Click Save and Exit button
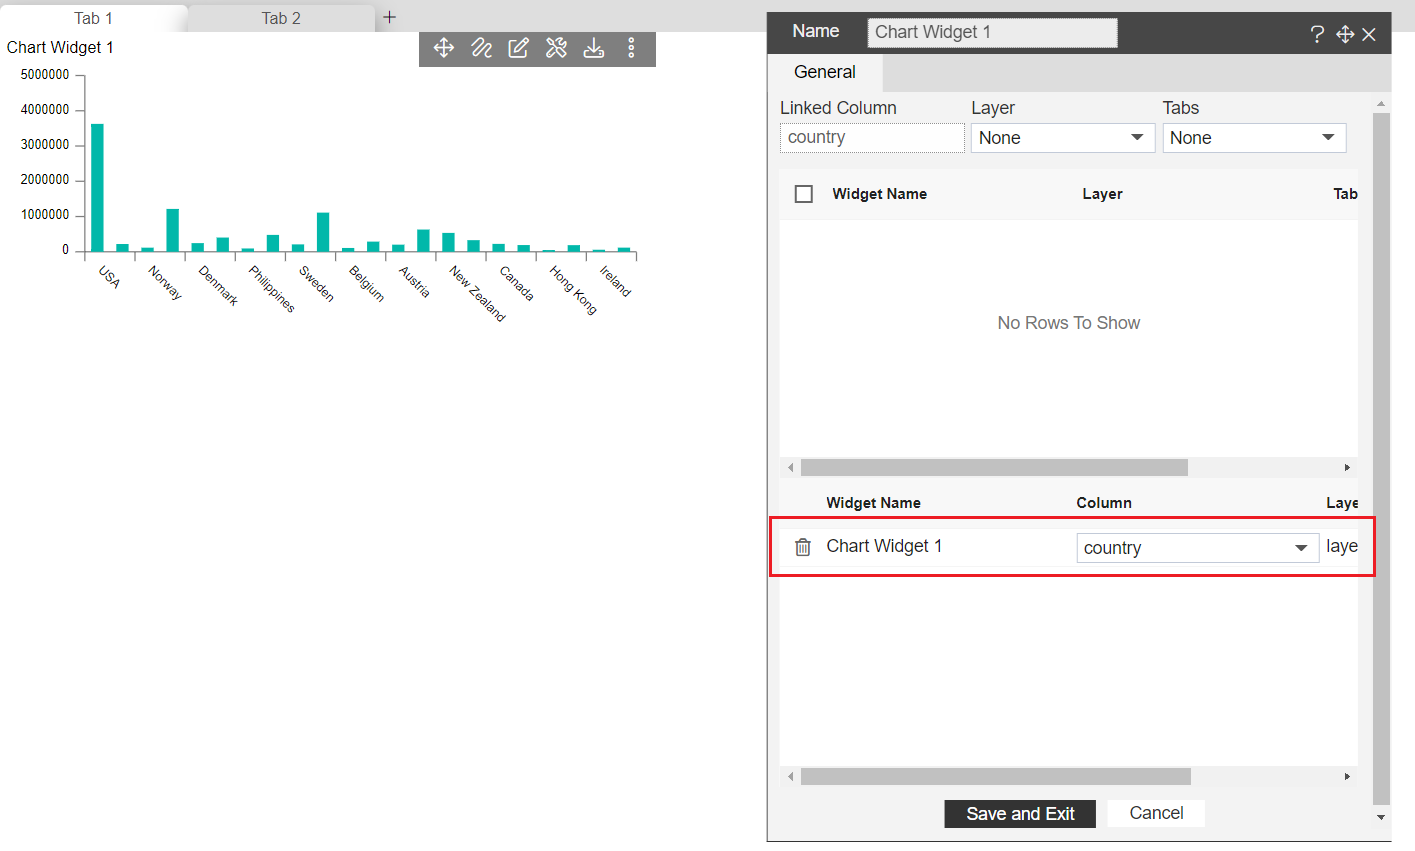 (x=1020, y=814)
